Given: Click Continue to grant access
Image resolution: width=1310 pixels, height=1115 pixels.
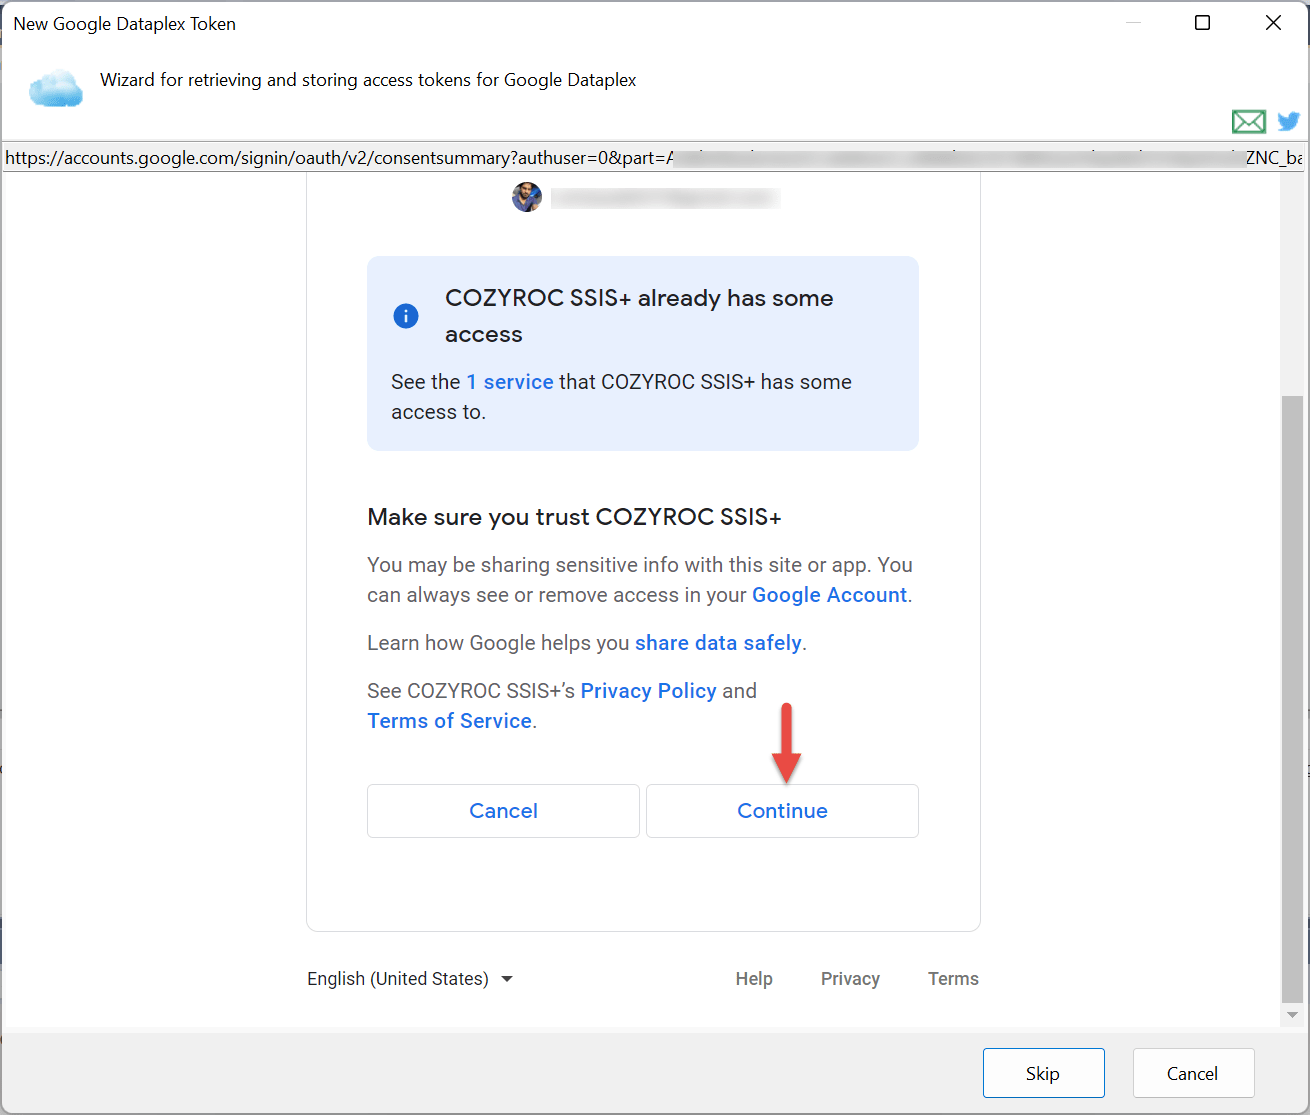Looking at the screenshot, I should click(x=782, y=811).
